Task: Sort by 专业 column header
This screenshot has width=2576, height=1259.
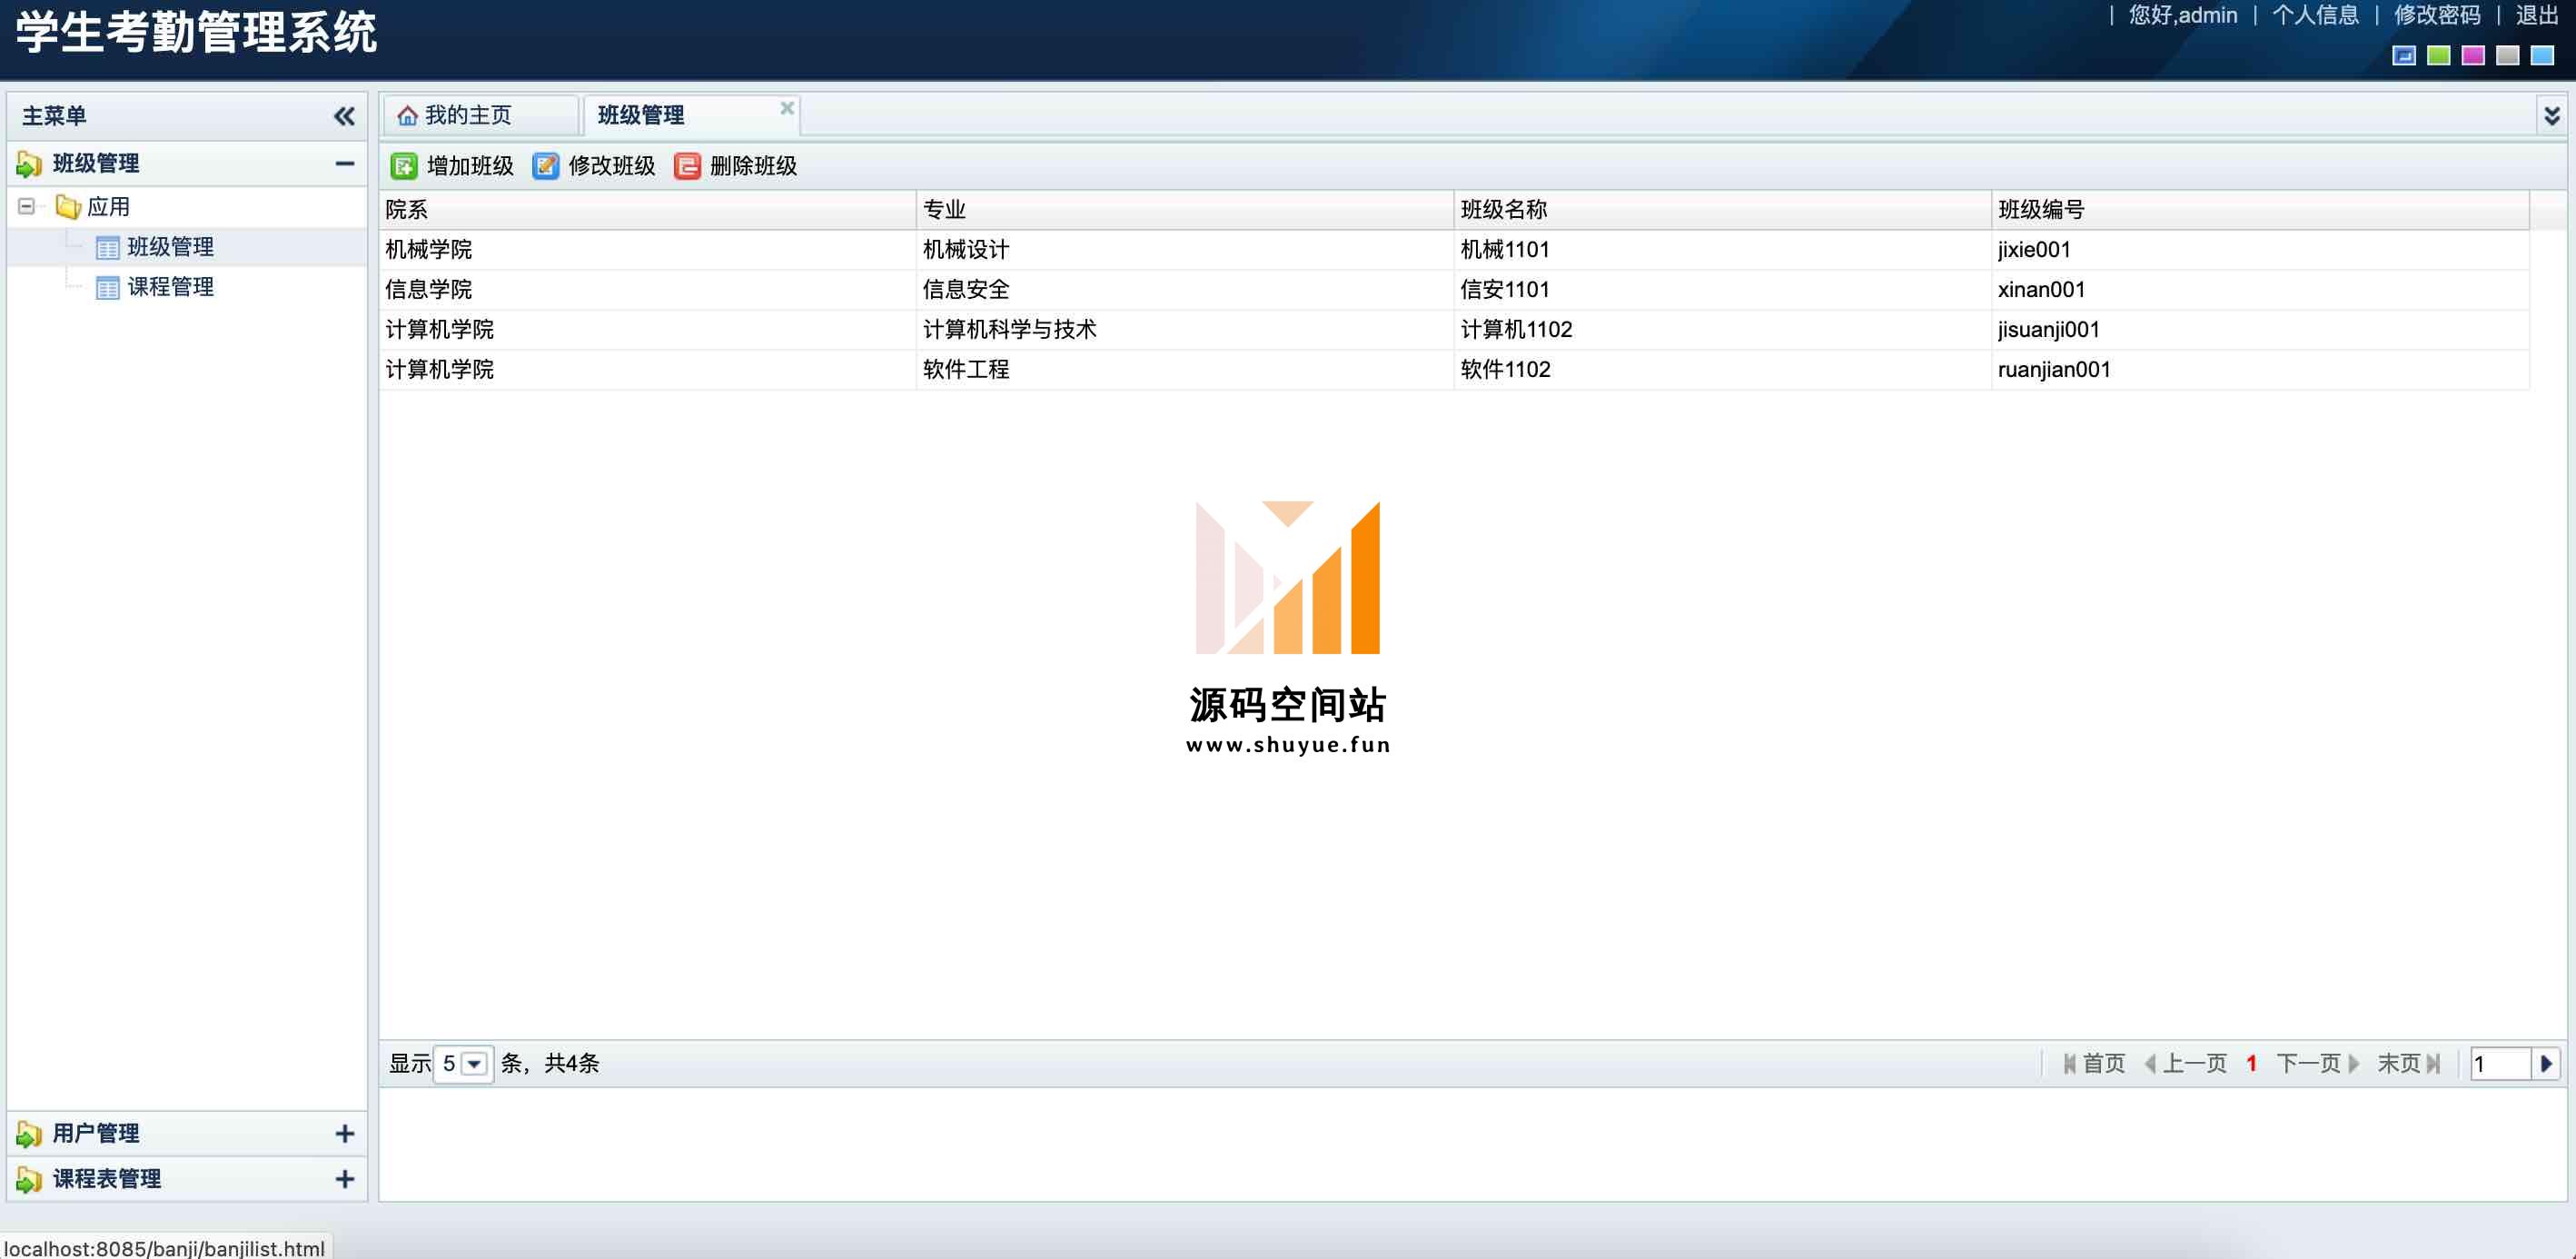Action: (x=1185, y=210)
